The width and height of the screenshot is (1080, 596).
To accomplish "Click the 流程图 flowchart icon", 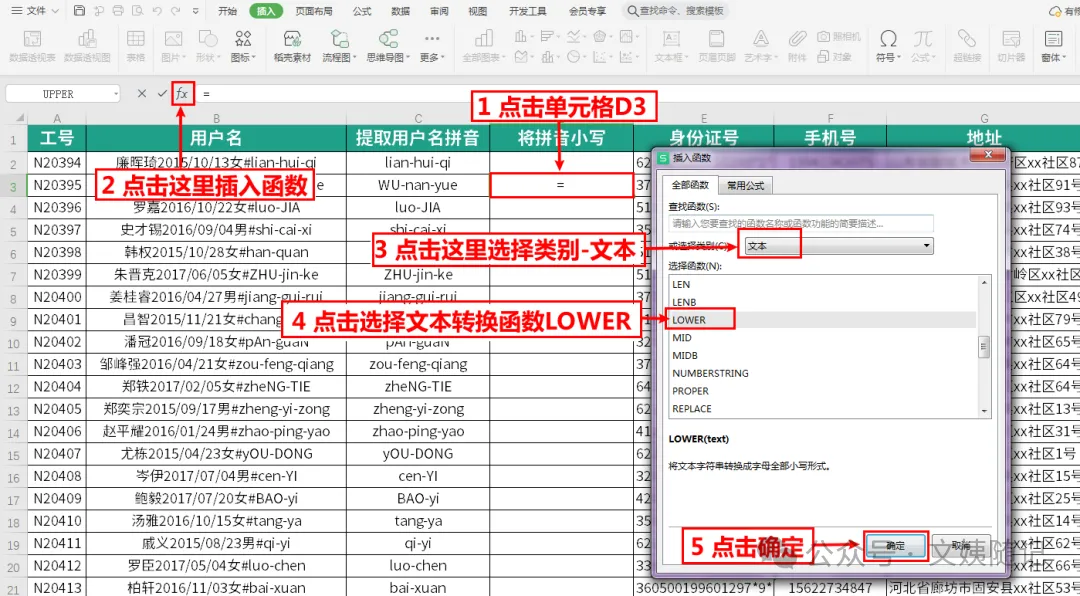I will click(x=339, y=45).
